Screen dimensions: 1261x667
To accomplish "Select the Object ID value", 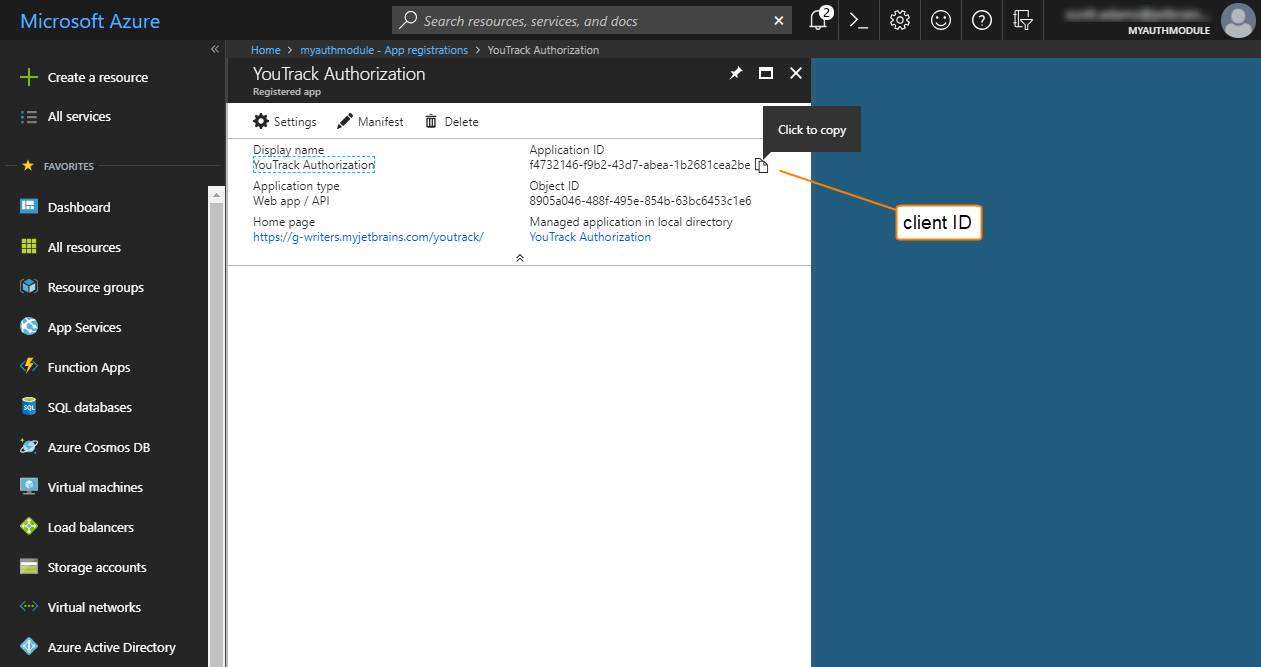I will (x=640, y=200).
